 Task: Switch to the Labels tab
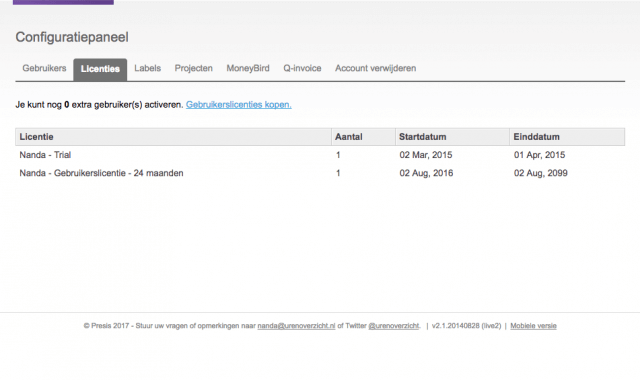point(147,68)
